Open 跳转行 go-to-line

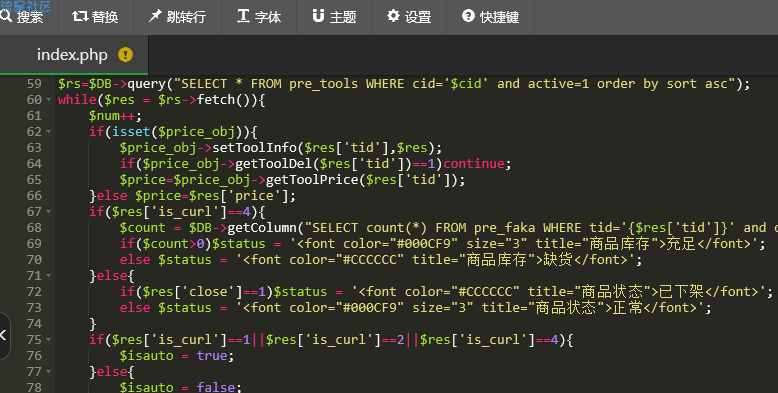pyautogui.click(x=177, y=17)
